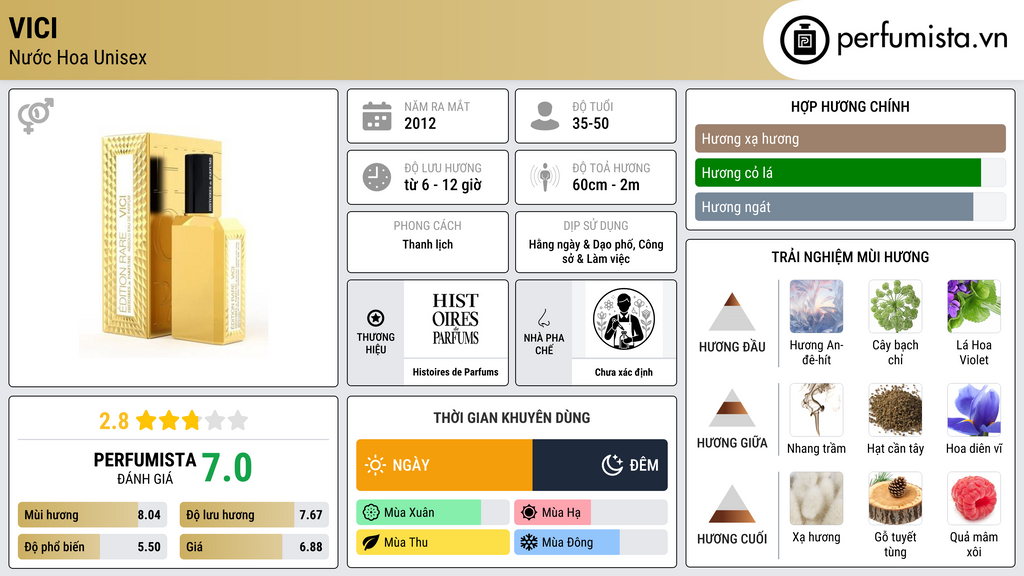Click the flower icon for Mùa Xuân
The image size is (1024, 576).
[371, 513]
